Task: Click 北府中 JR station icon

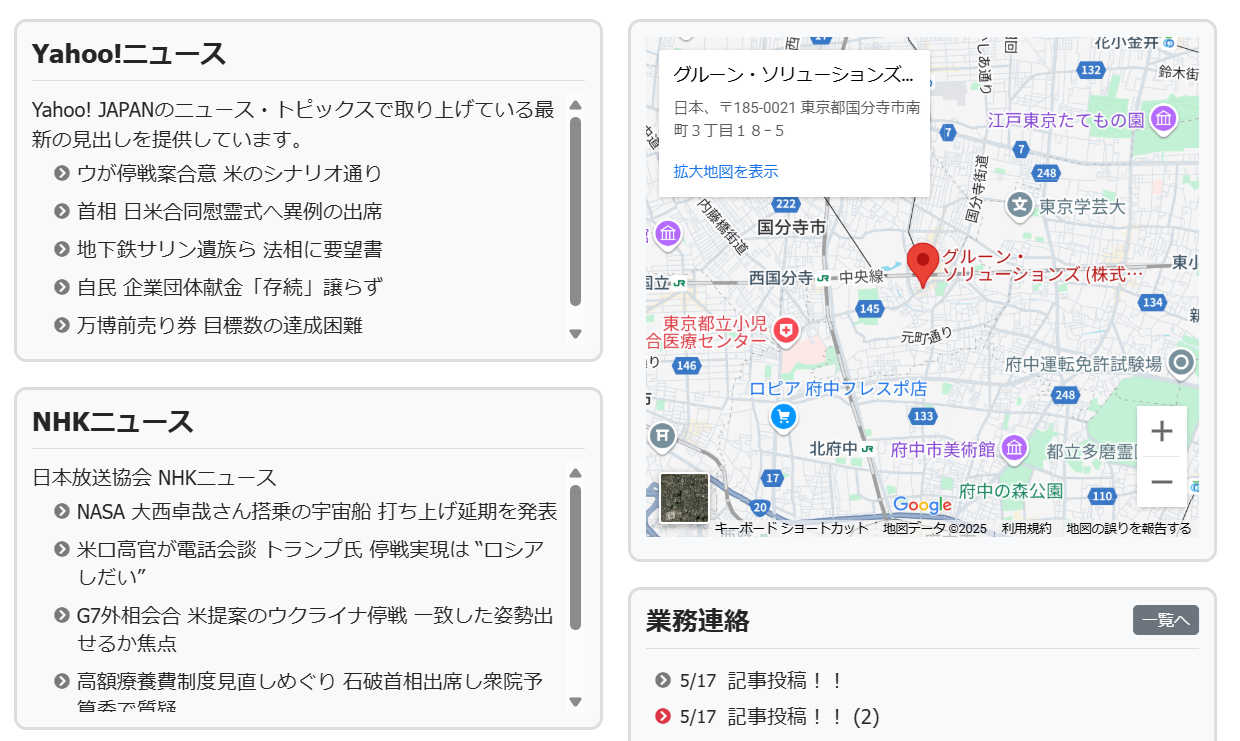Action: click(867, 449)
